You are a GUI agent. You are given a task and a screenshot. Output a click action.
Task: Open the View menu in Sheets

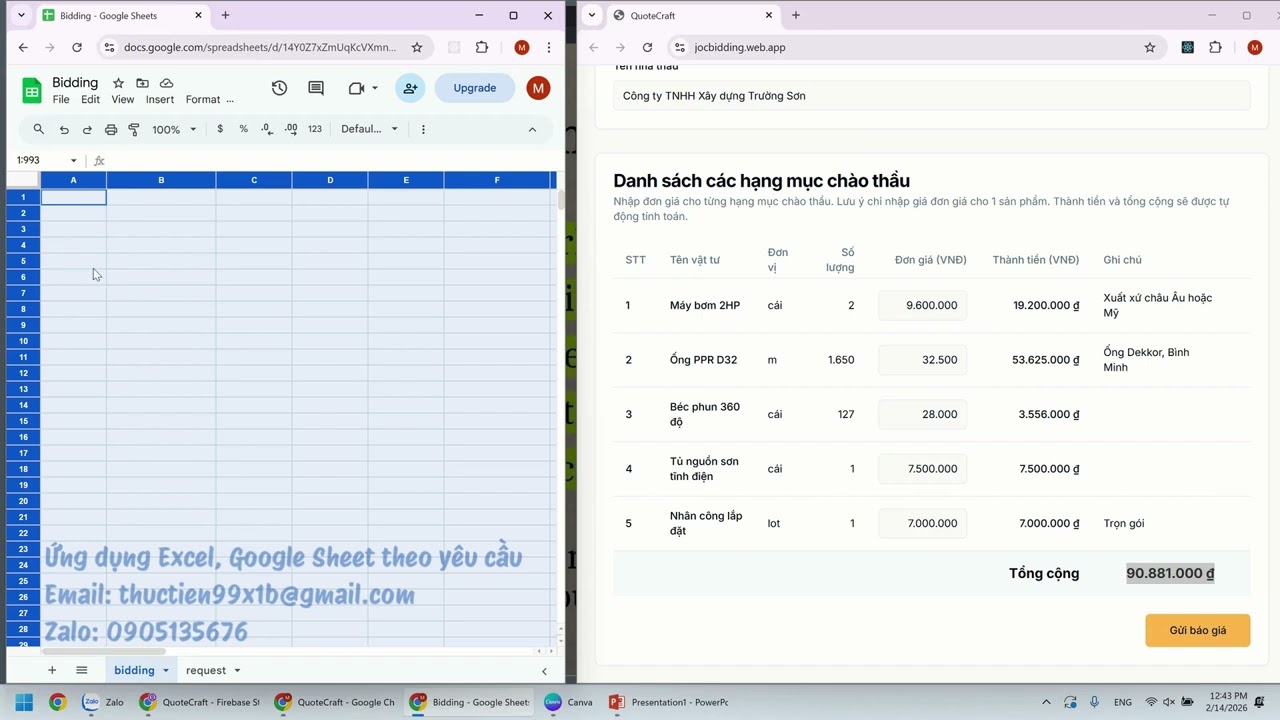[x=122, y=100]
